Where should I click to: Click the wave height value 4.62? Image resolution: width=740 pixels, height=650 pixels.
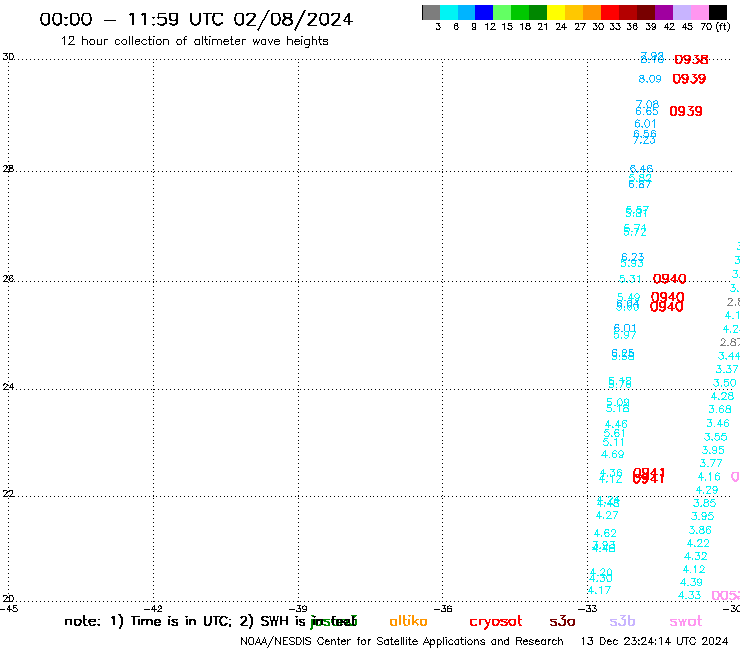click(605, 533)
